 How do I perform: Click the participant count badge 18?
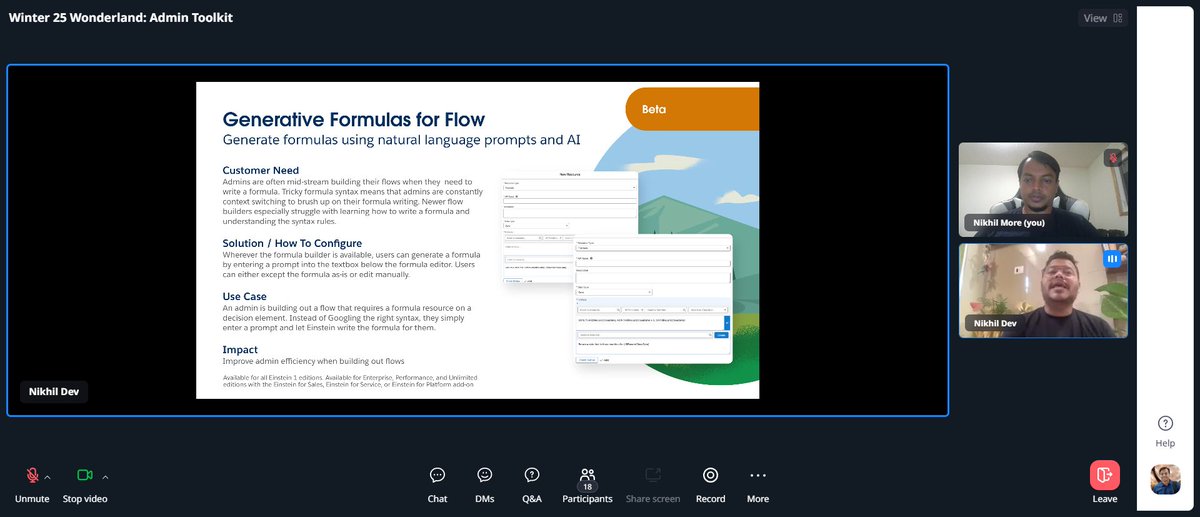(x=588, y=487)
